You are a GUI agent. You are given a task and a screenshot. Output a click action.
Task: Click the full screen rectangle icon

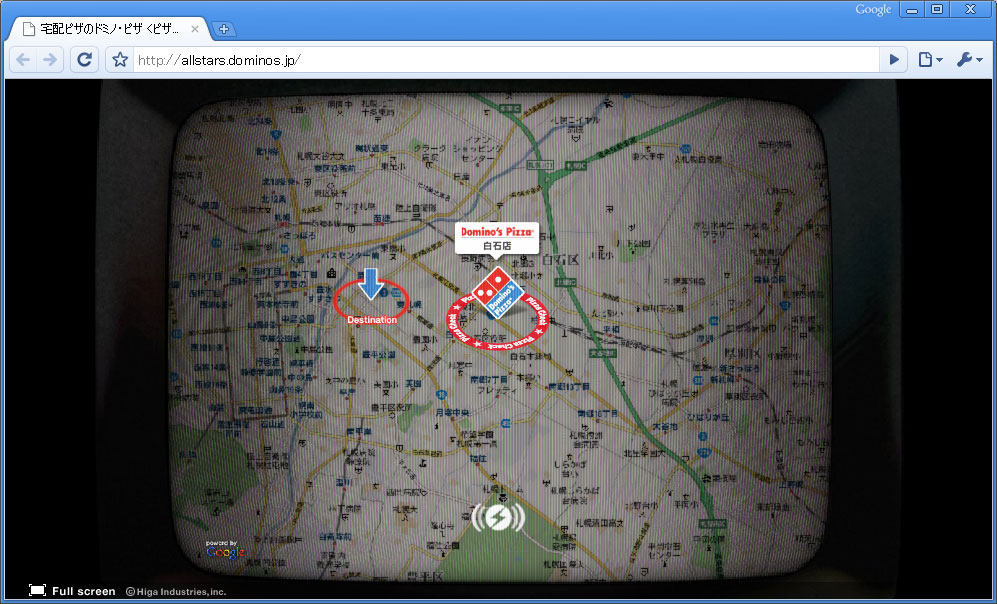tap(38, 590)
